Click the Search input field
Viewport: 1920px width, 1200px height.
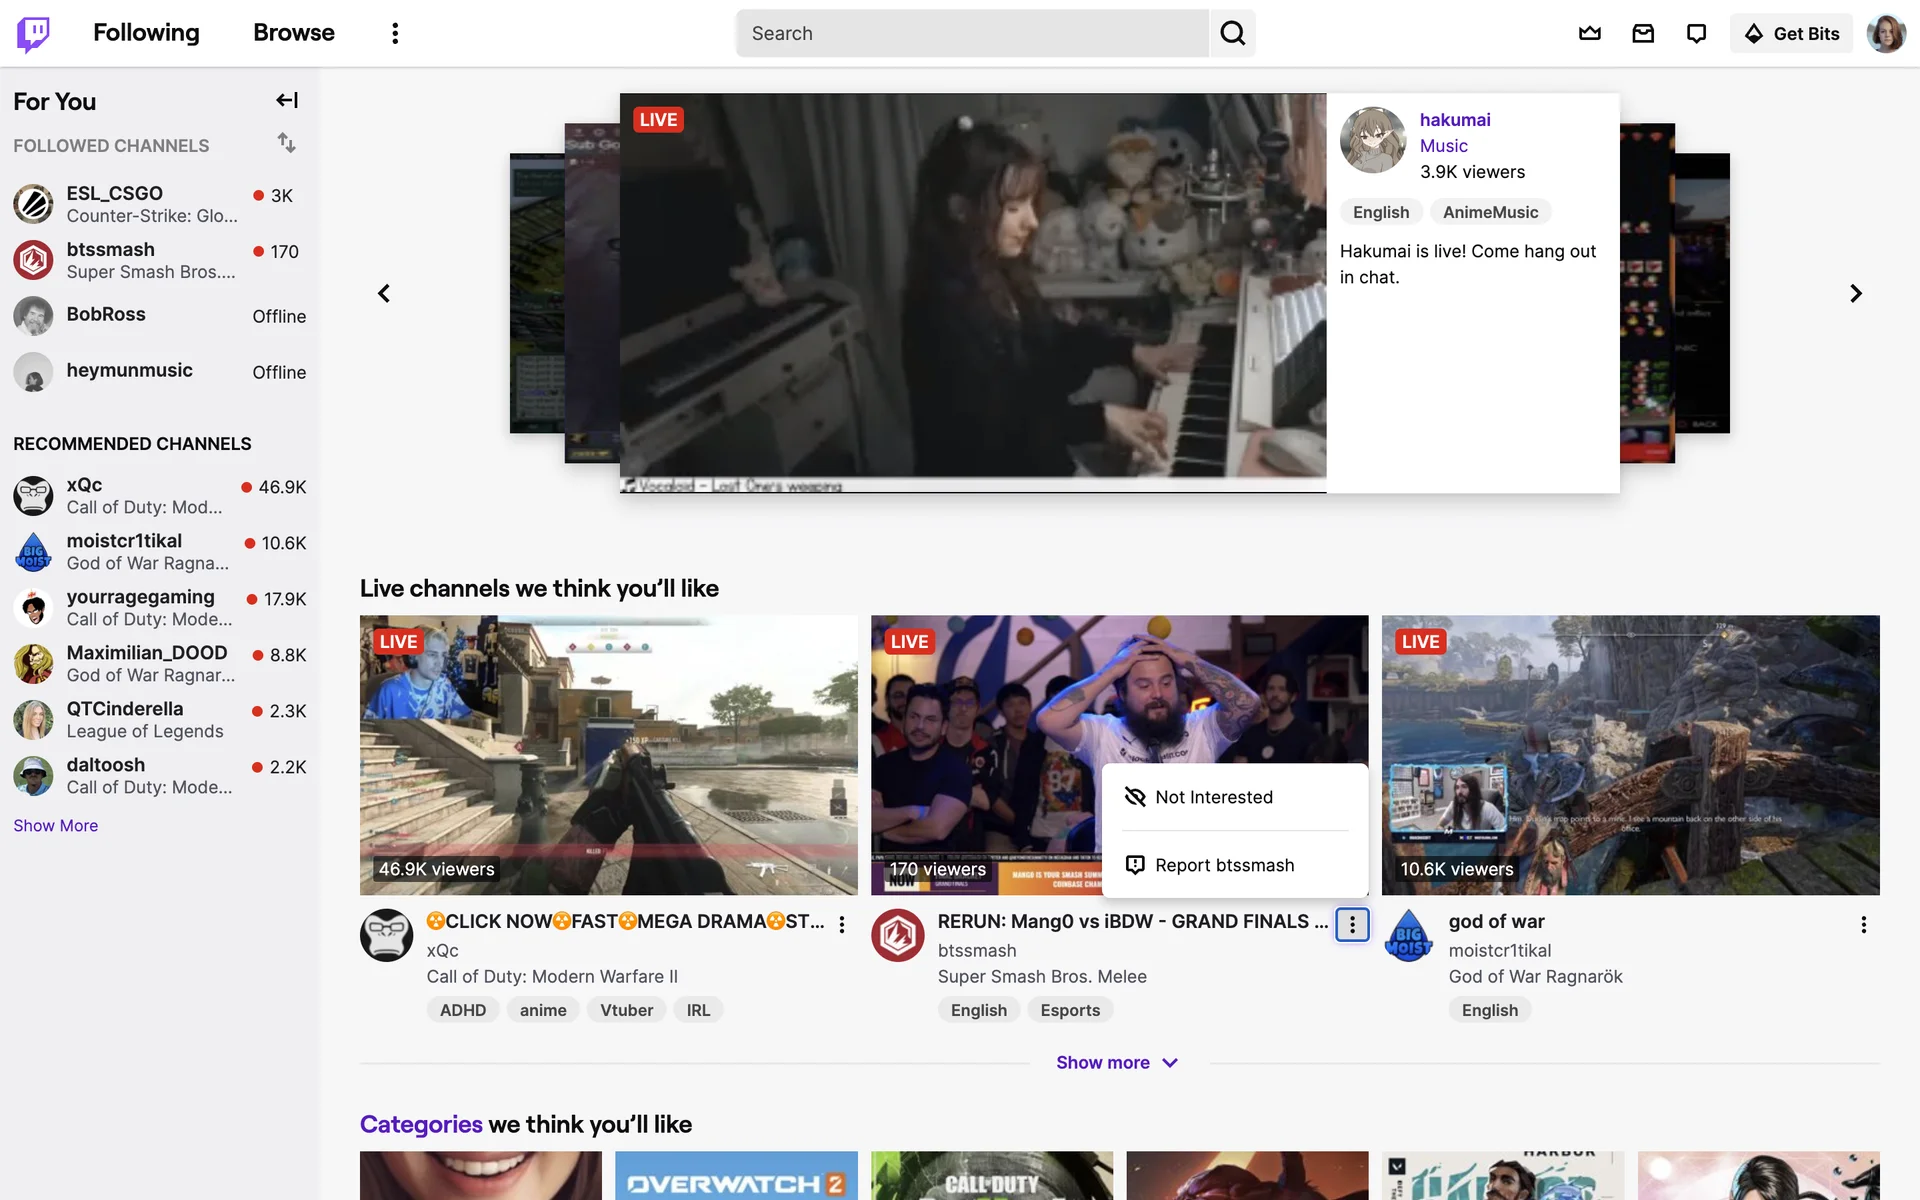coord(971,33)
